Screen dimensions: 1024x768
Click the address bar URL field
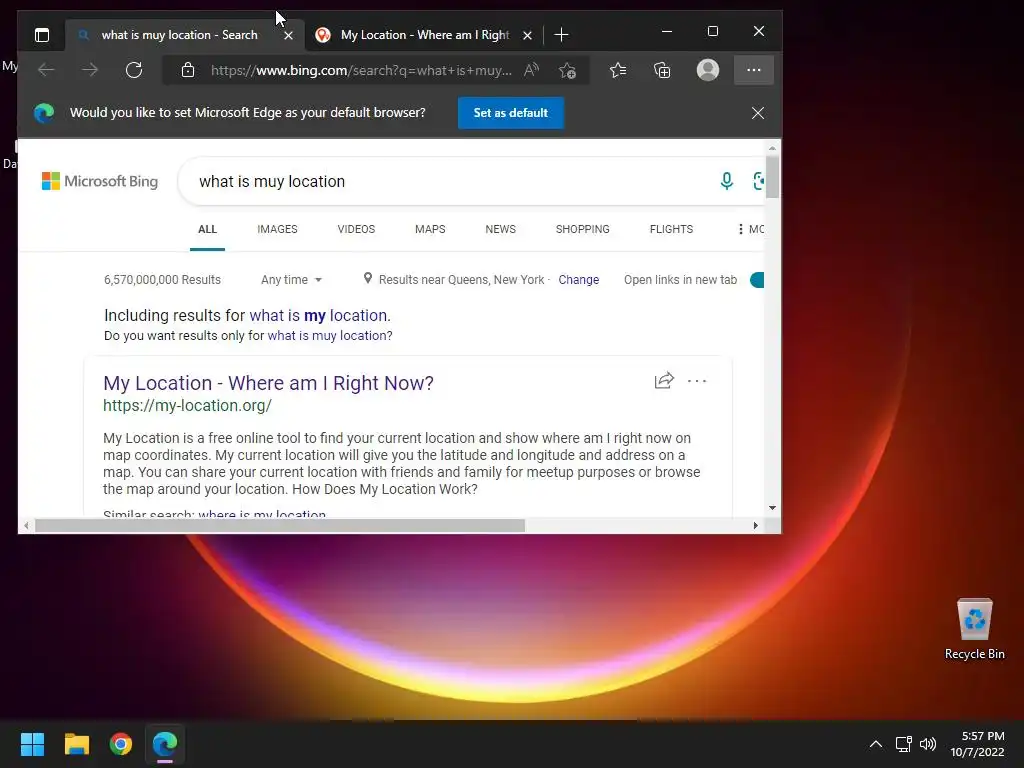(x=361, y=70)
